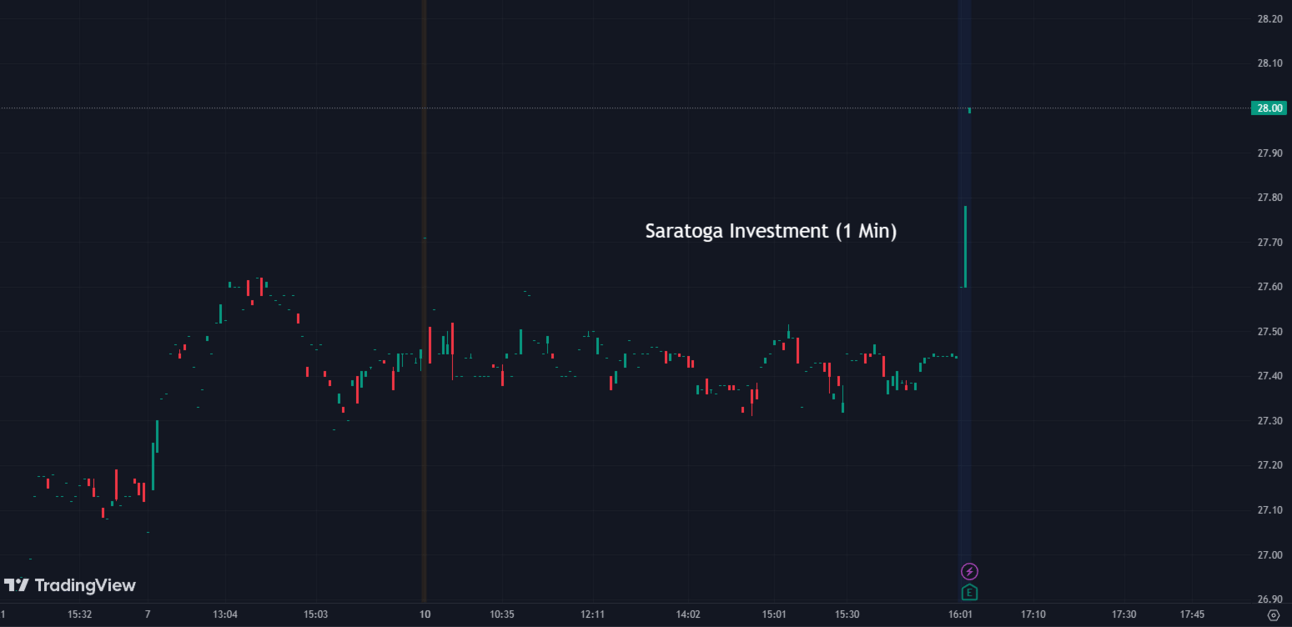
Task: Click the 27.90 price axis label
Action: pyautogui.click(x=1270, y=153)
